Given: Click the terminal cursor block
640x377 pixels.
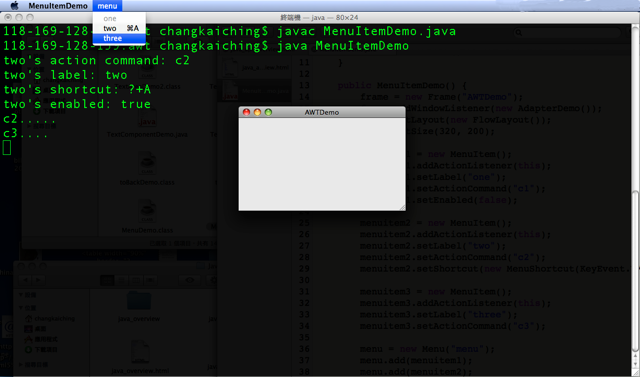Looking at the screenshot, I should pos(7,147).
